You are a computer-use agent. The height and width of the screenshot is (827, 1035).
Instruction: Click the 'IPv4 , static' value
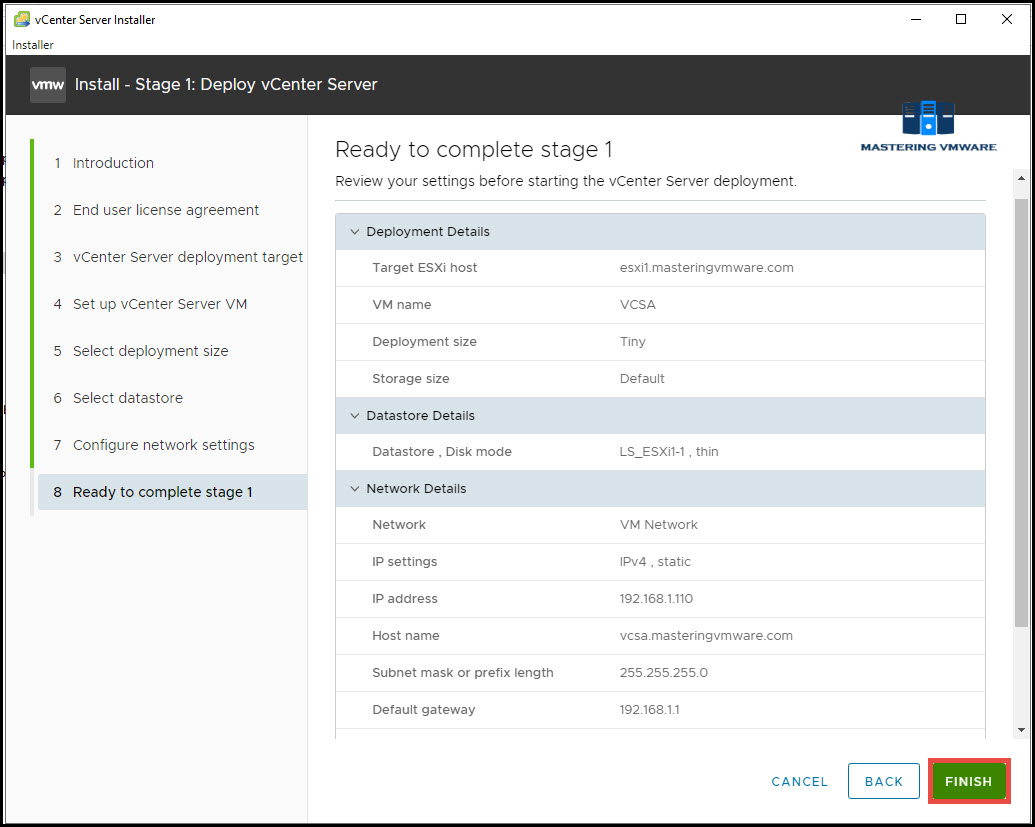click(x=655, y=562)
